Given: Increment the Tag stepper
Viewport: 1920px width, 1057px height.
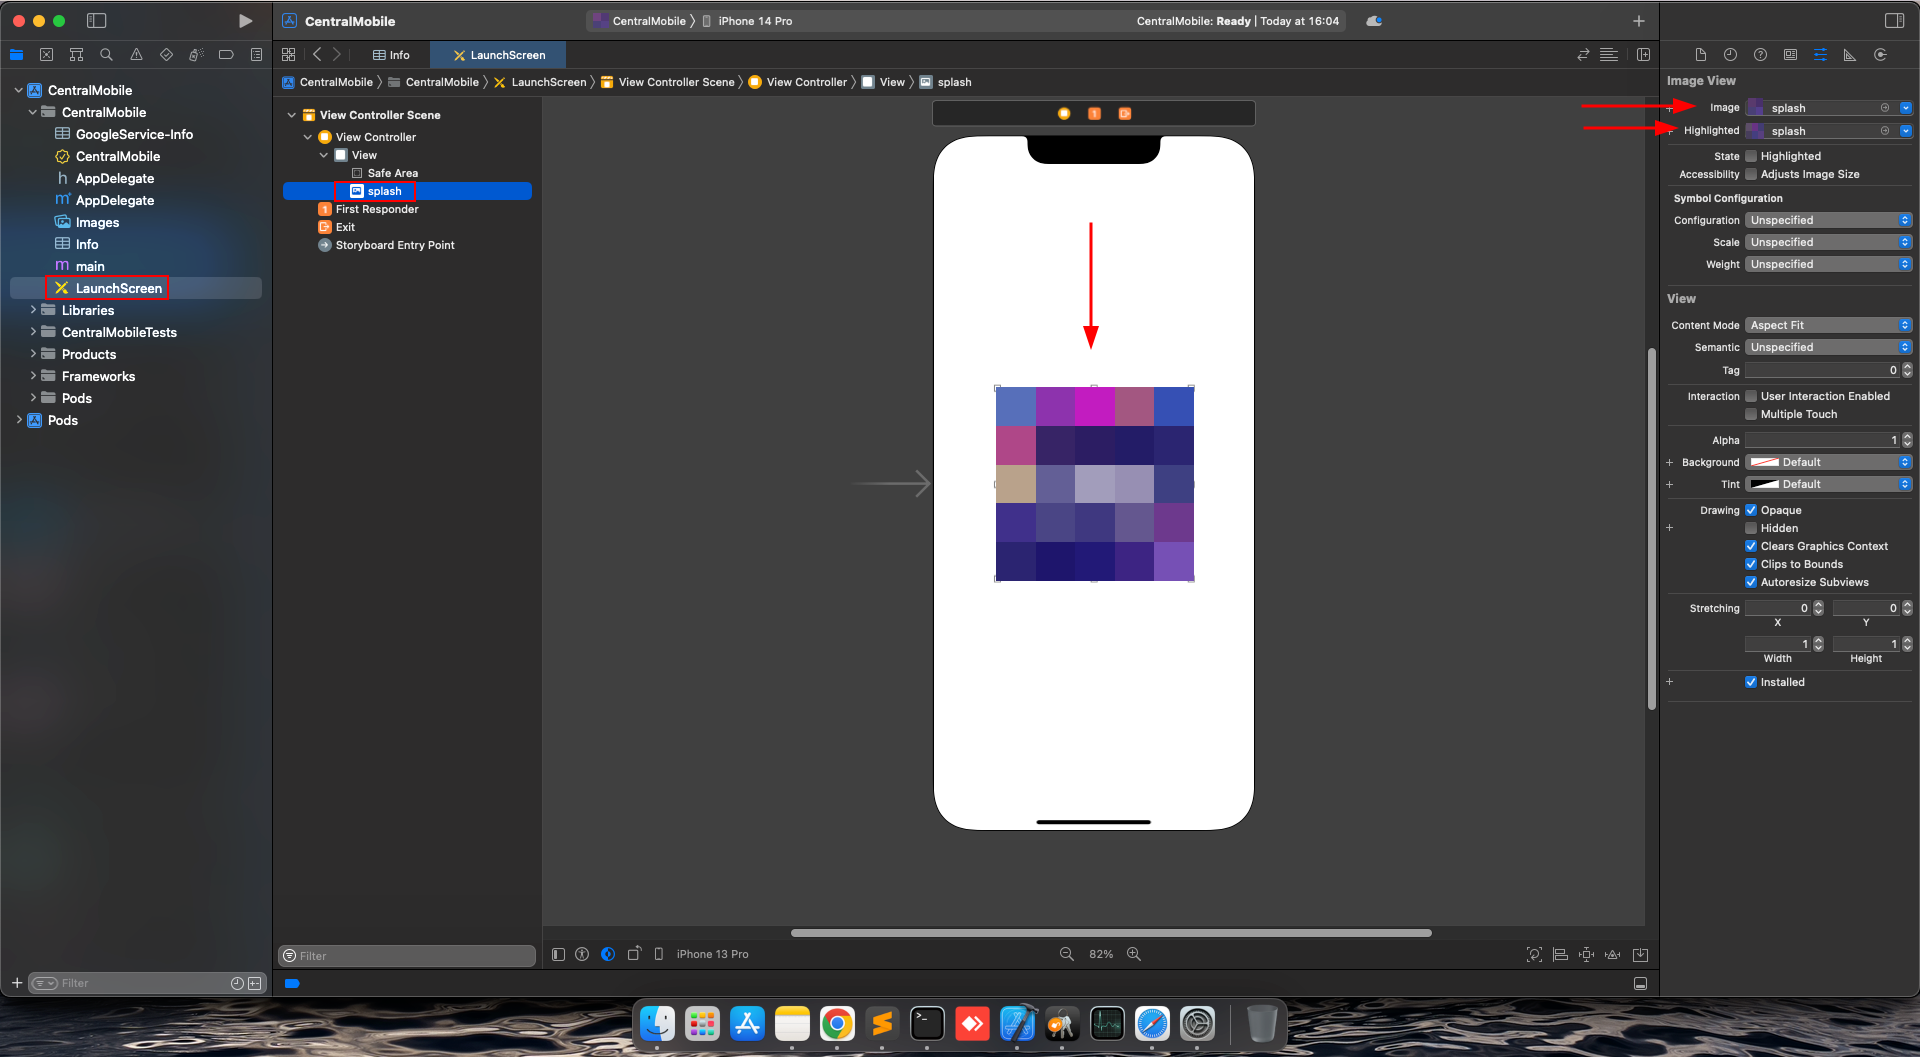Looking at the screenshot, I should pos(1907,367).
